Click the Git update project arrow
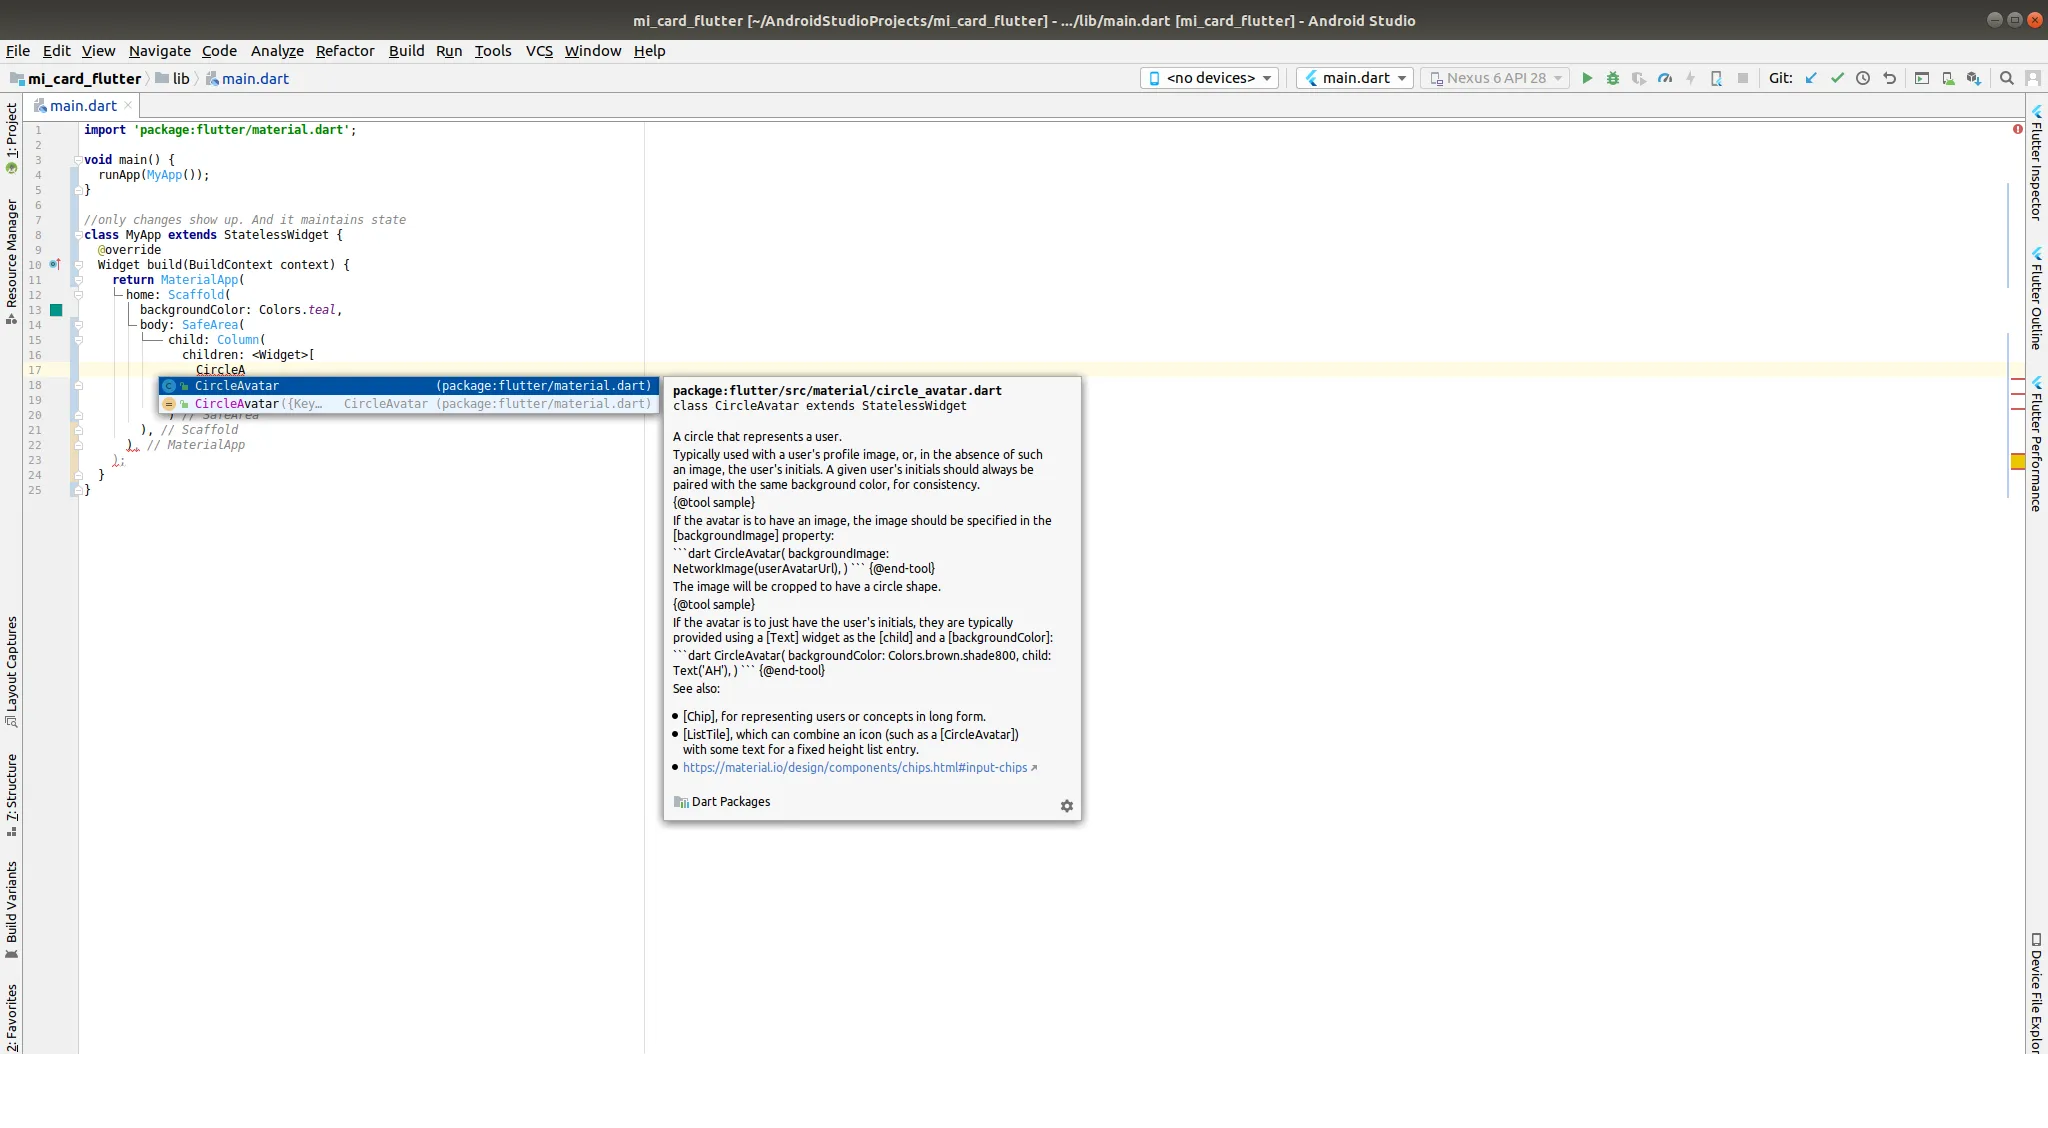2048x1128 pixels. point(1811,78)
